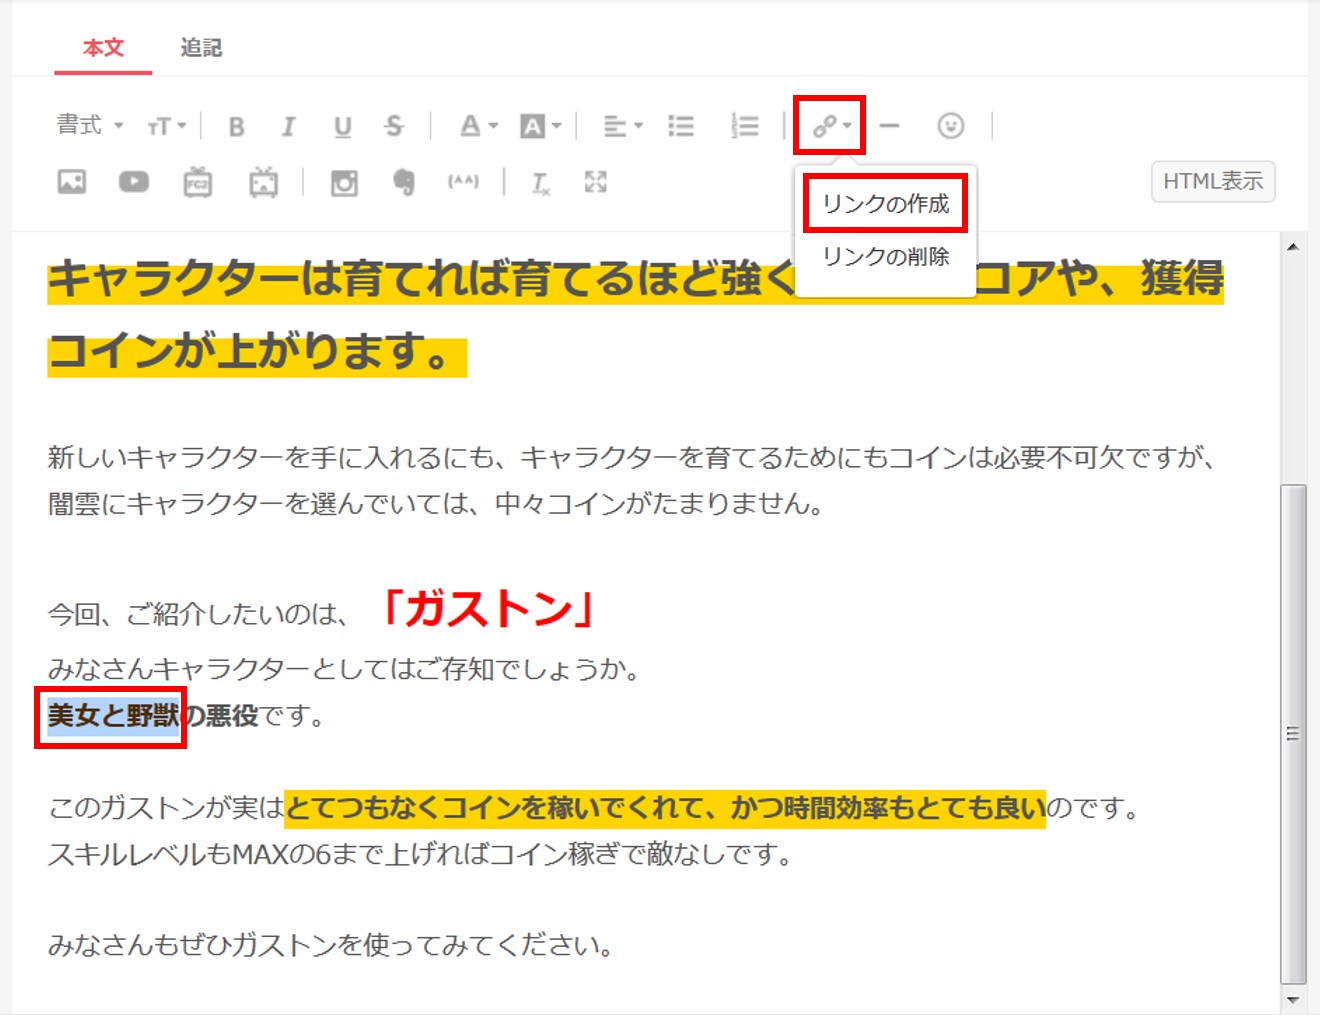Viewport: 1320px width, 1015px height.
Task: Switch to the 本文 tab
Action: tap(103, 48)
